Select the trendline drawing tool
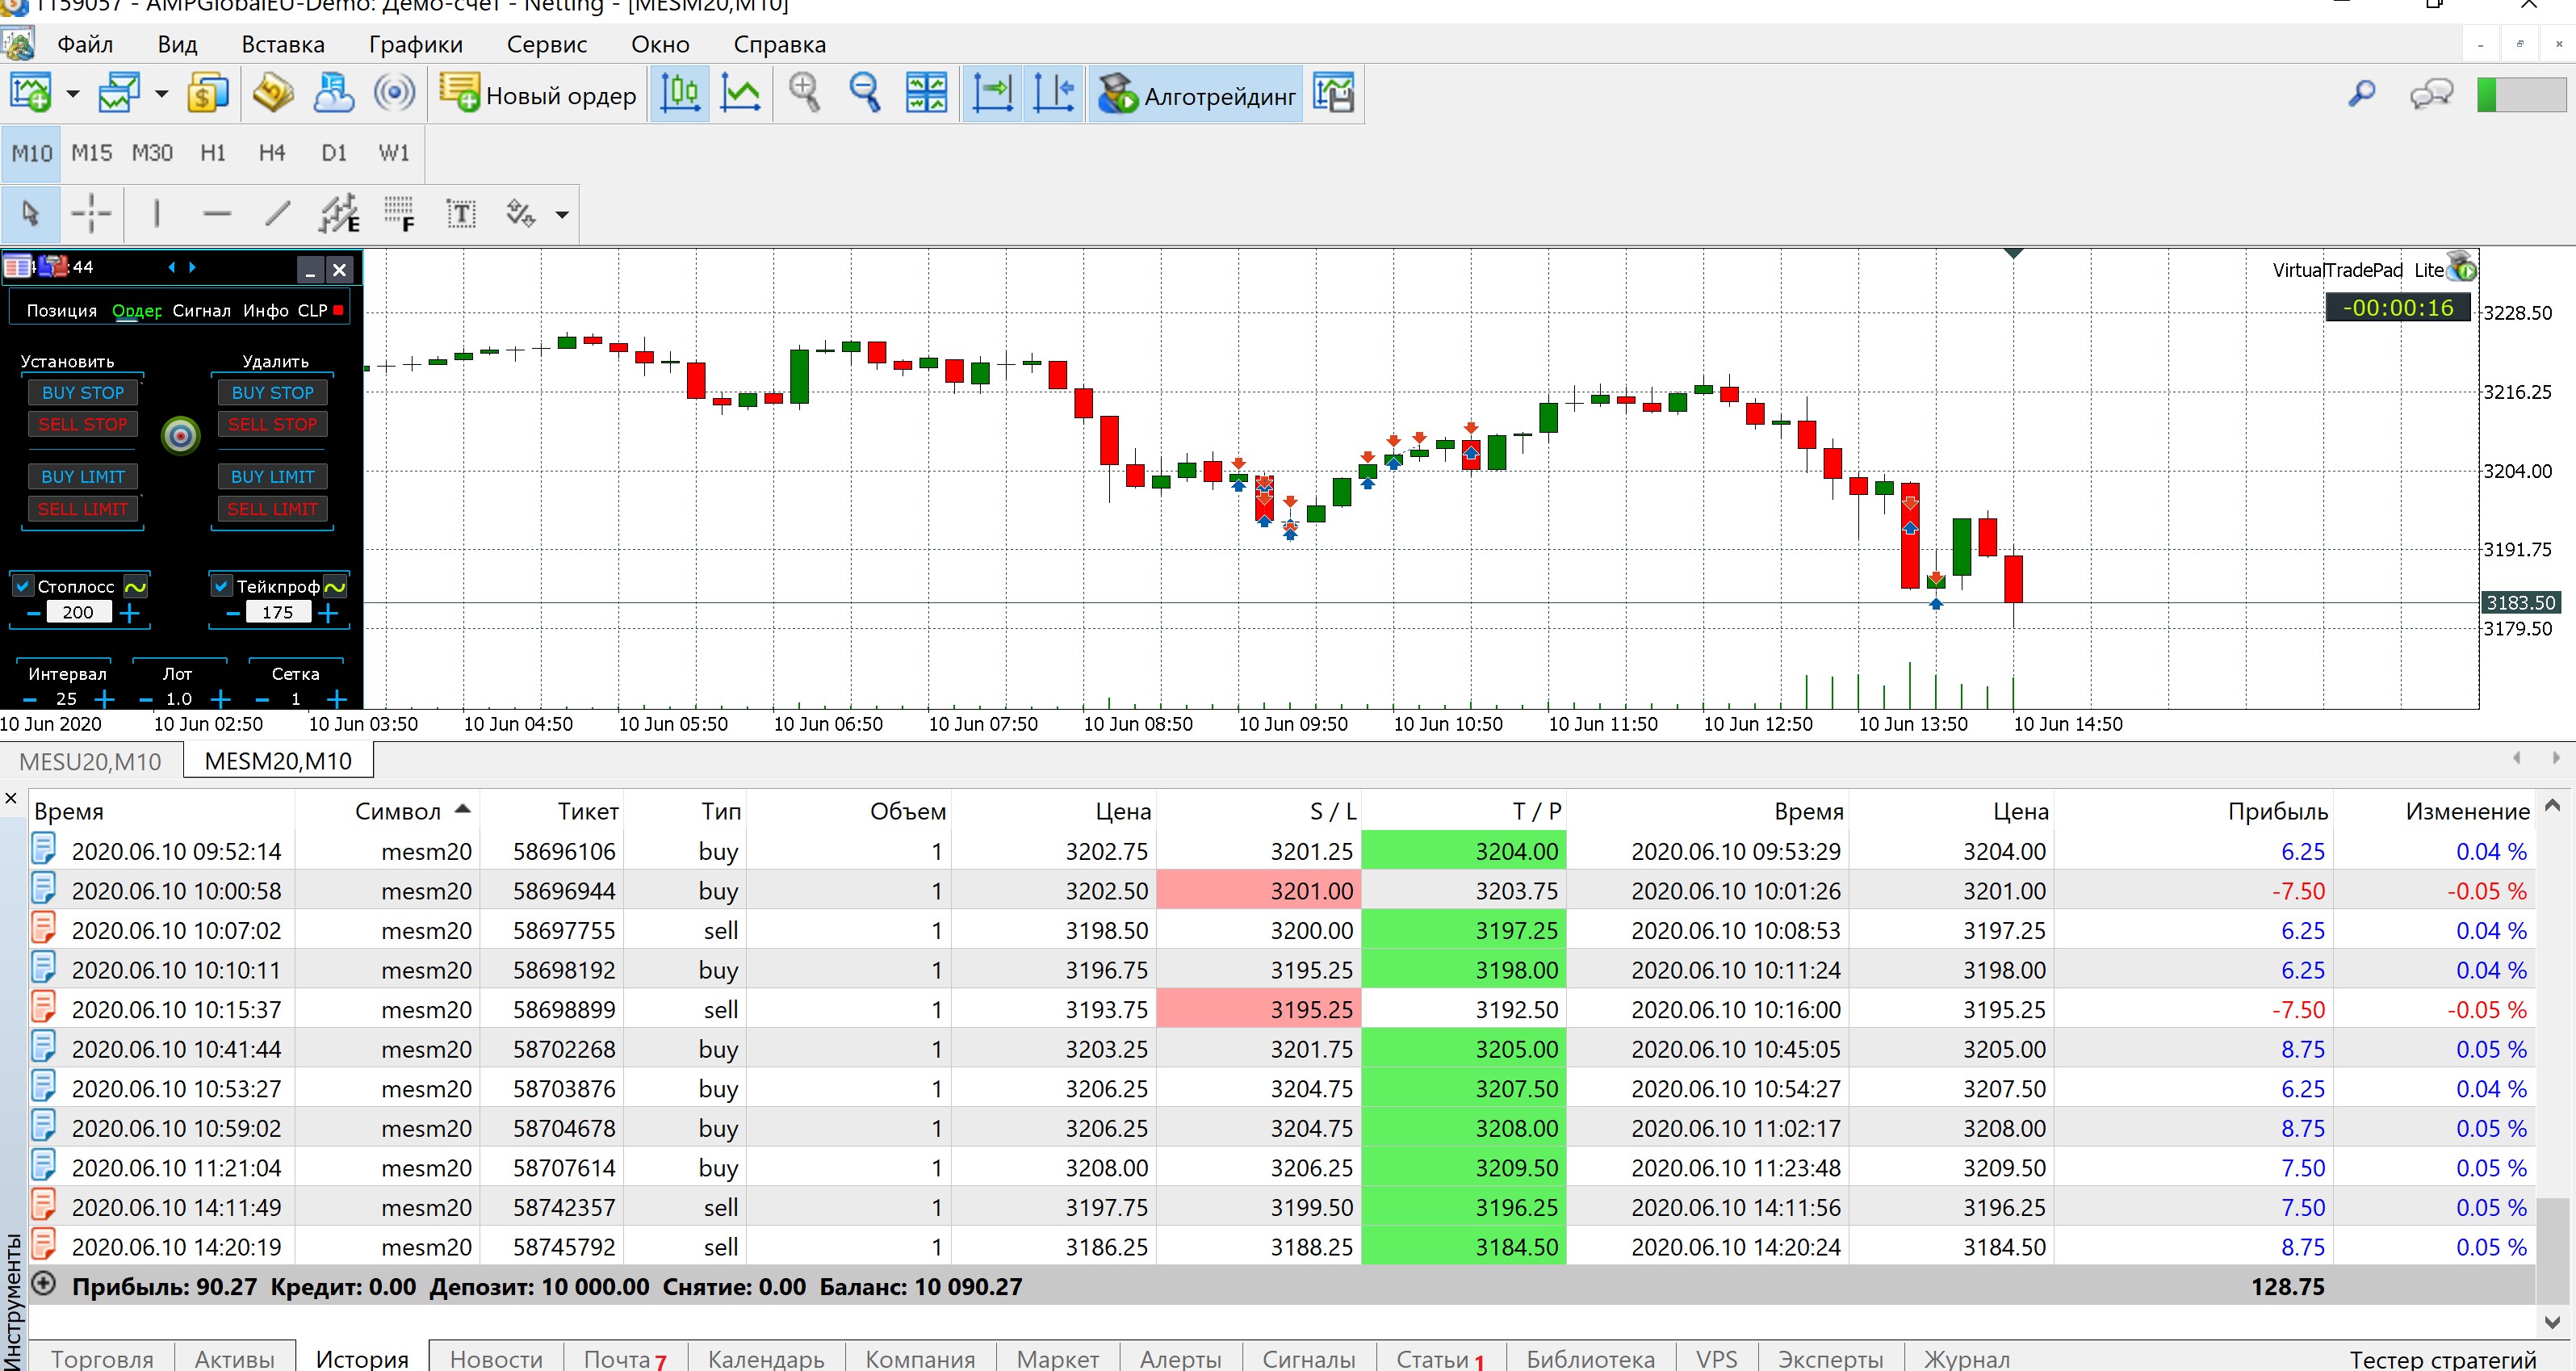This screenshot has width=2576, height=1371. point(277,213)
